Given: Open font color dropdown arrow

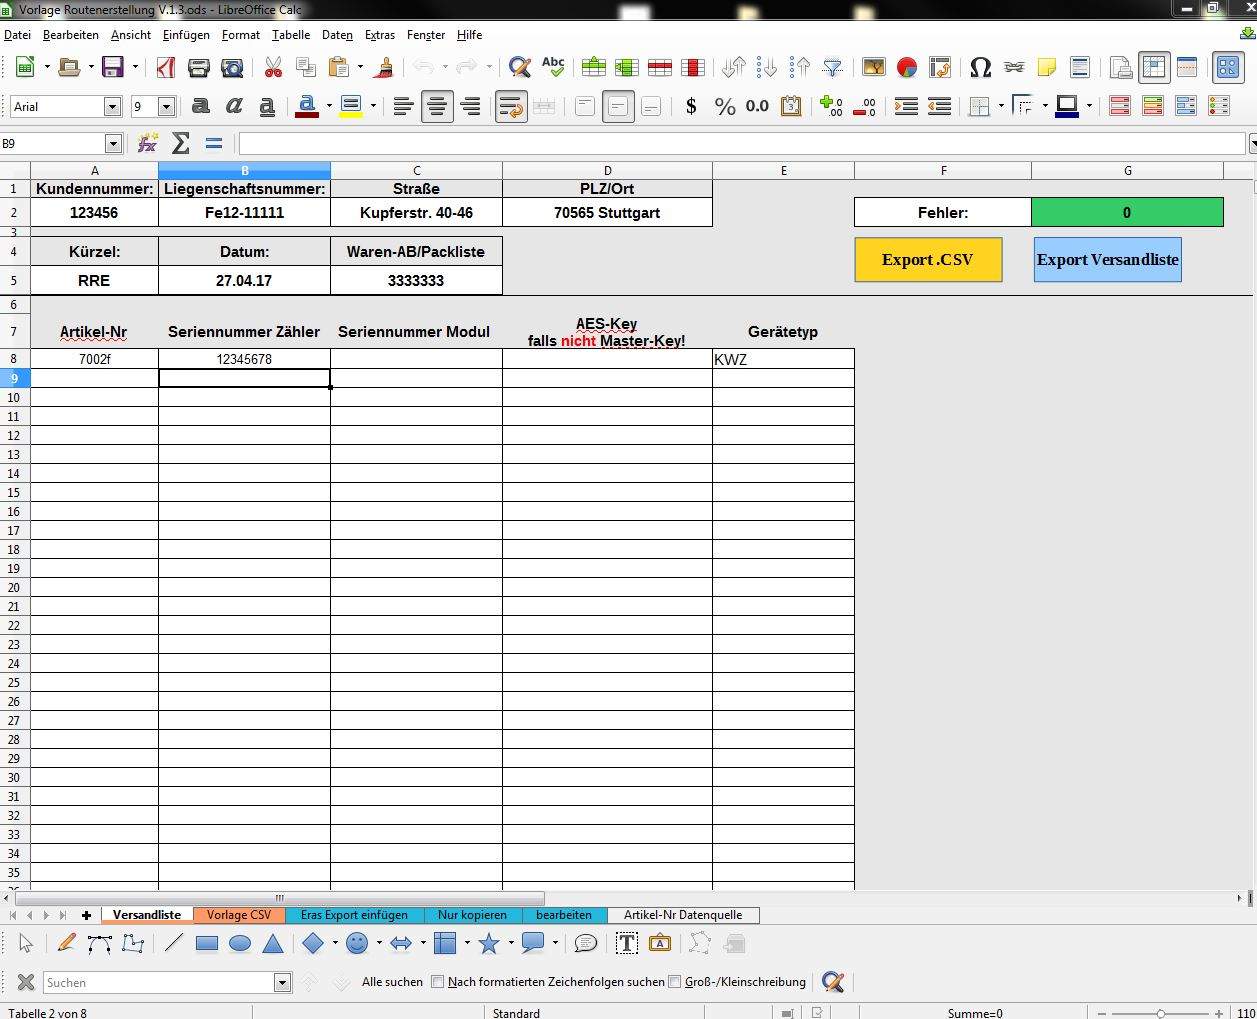Looking at the screenshot, I should (329, 106).
